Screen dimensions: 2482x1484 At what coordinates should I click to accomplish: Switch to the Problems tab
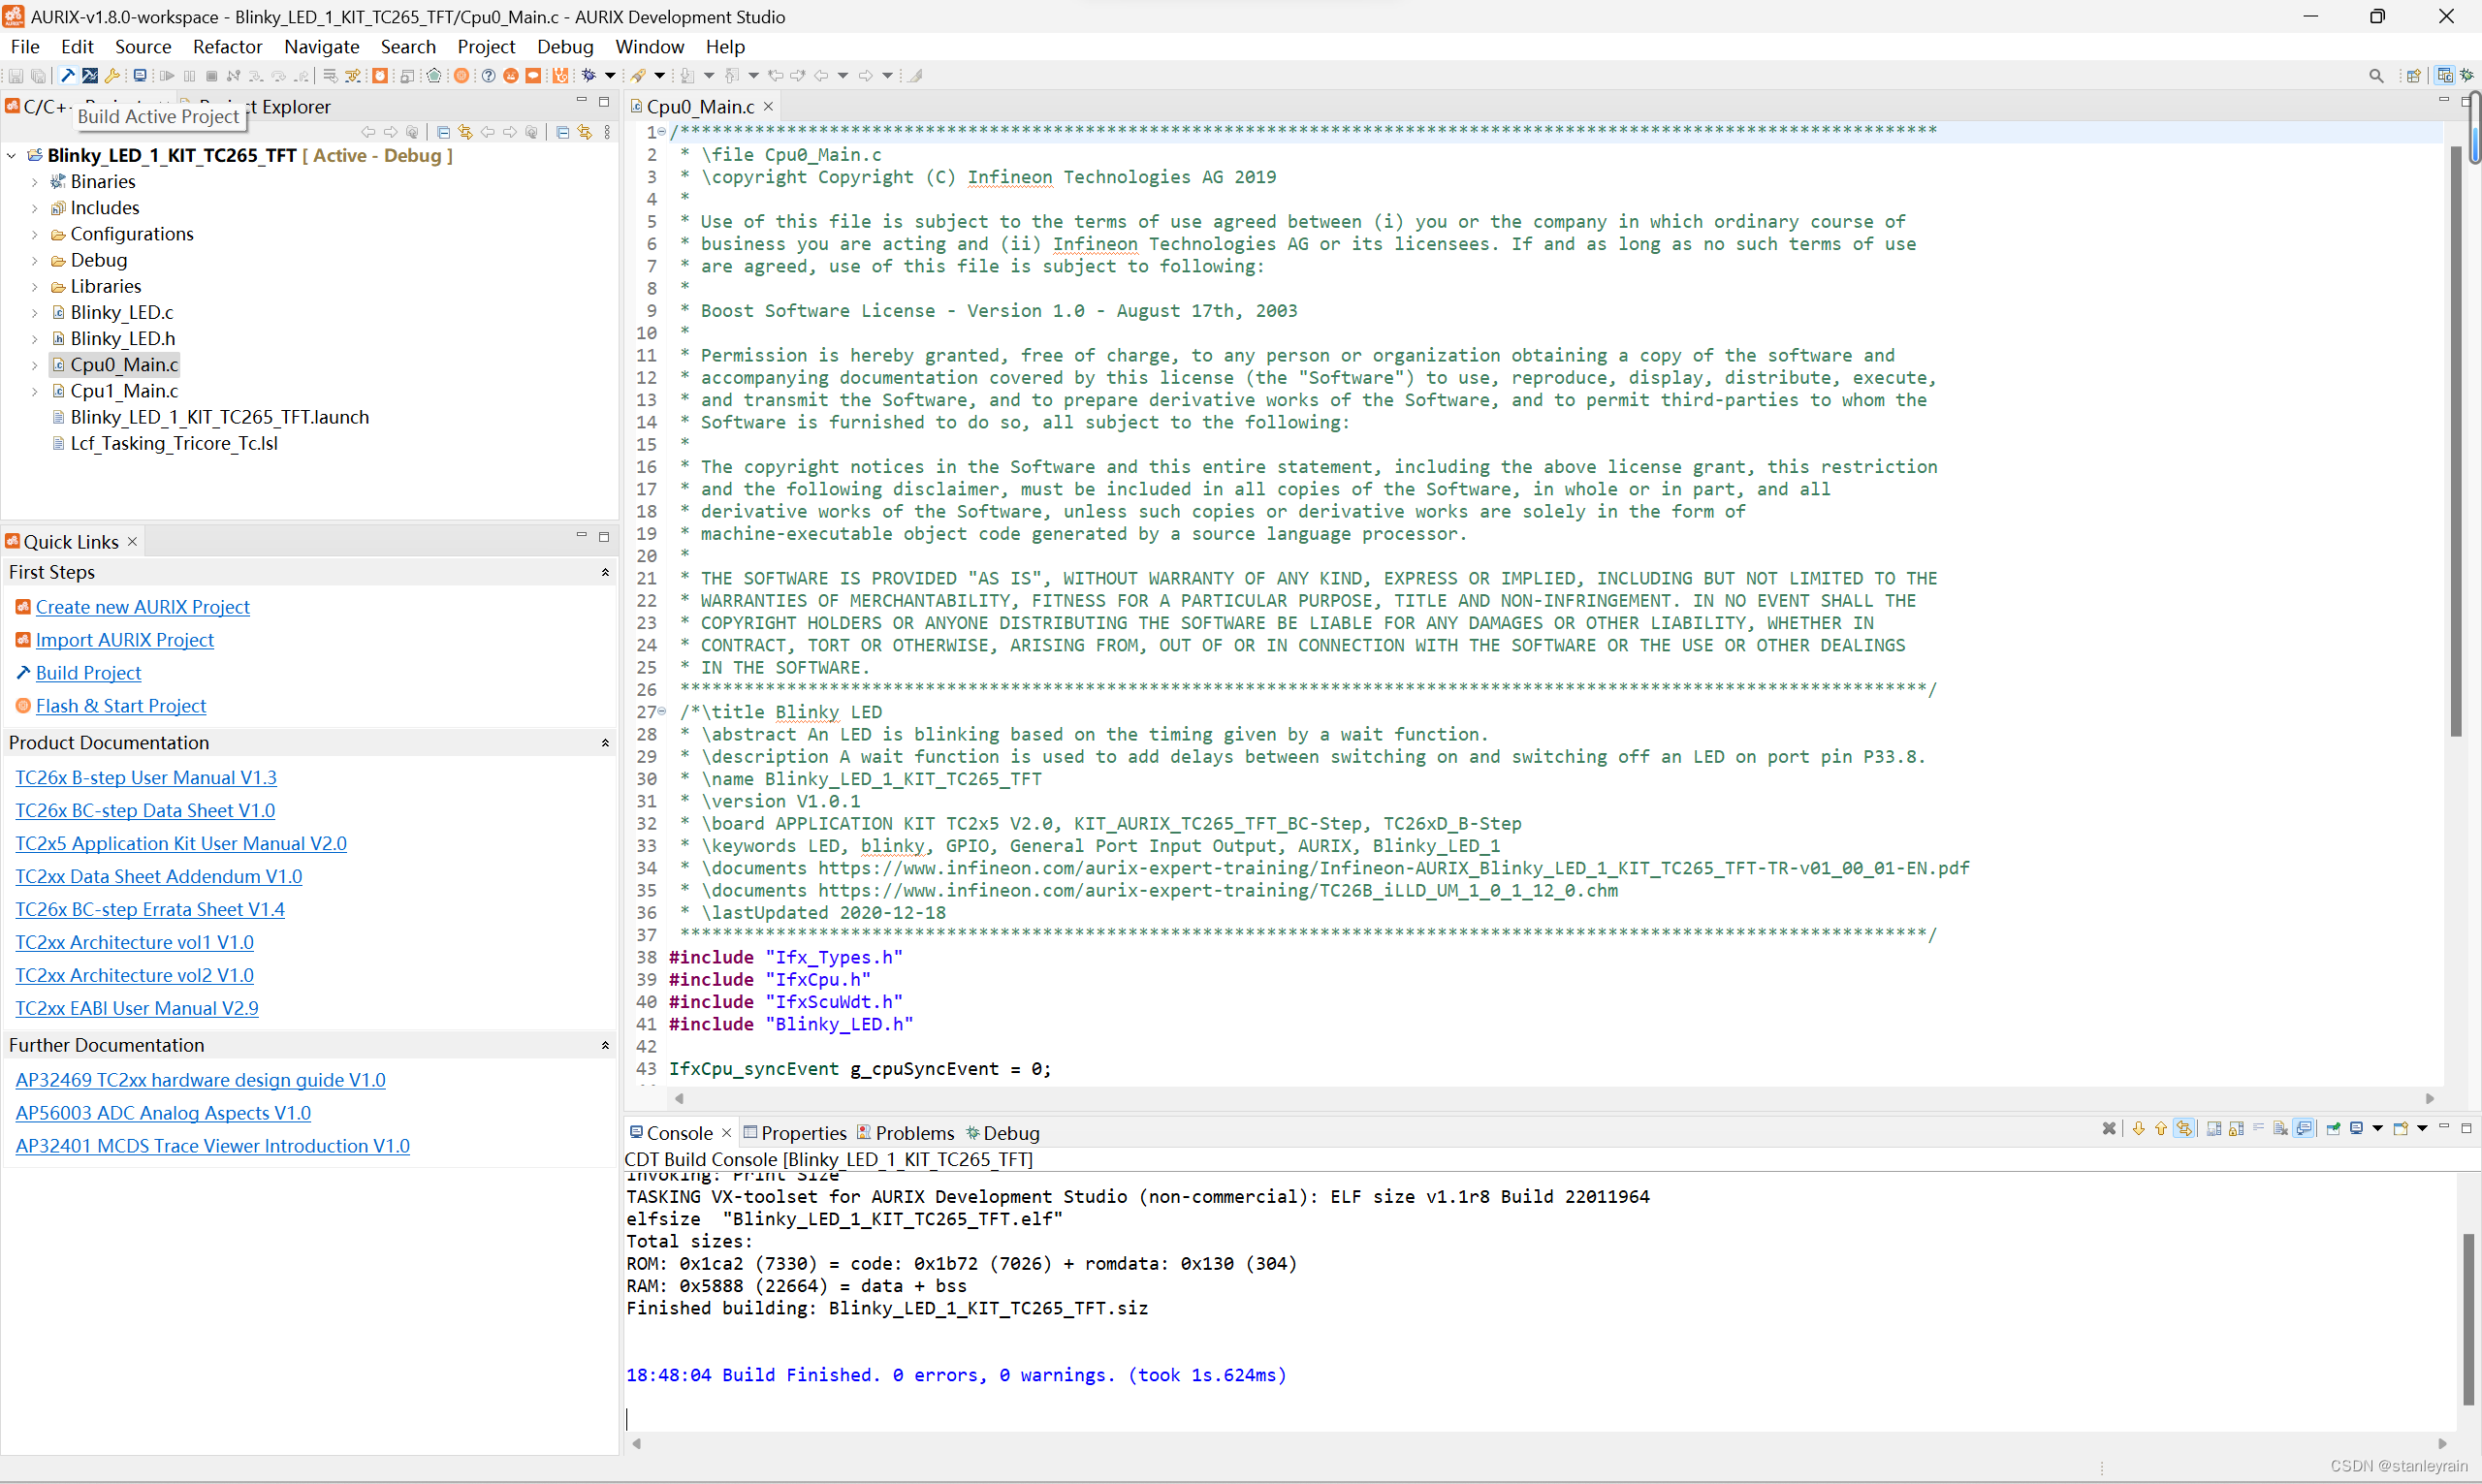[x=913, y=1133]
